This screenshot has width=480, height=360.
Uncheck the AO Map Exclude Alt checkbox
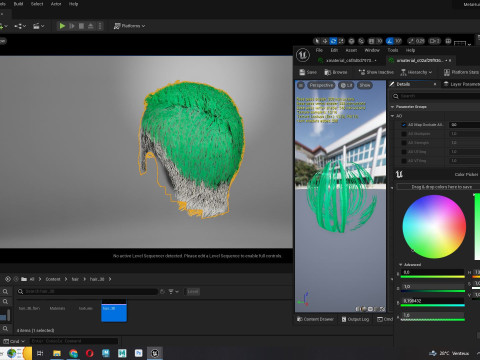tap(404, 125)
